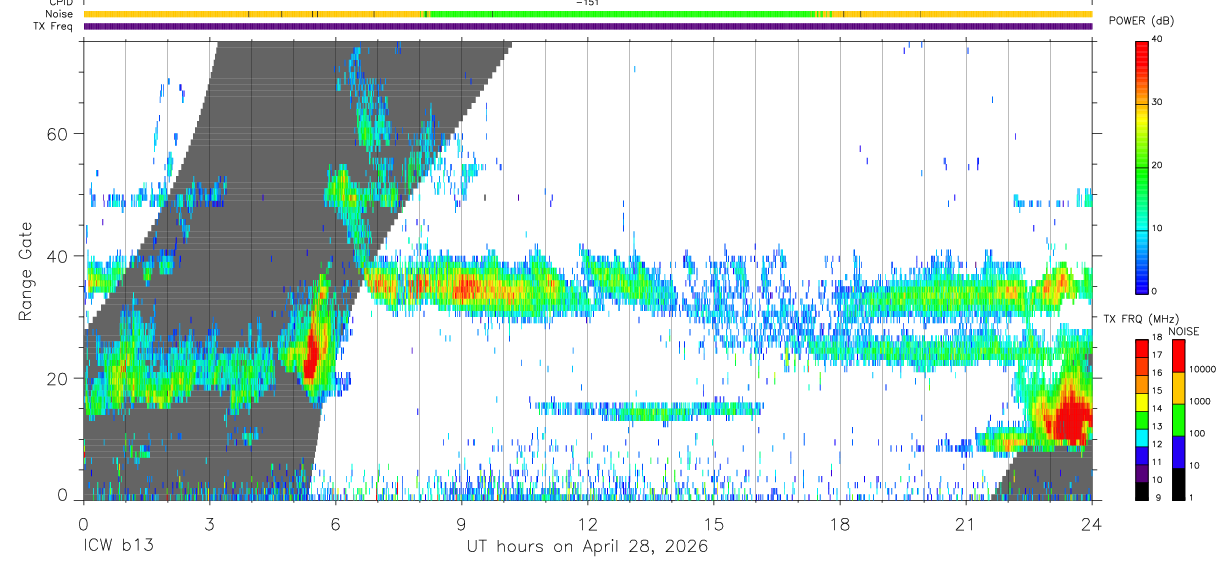The image size is (1228, 567).
Task: Click the 15 tick on UT hours axis
Action: pos(713,524)
